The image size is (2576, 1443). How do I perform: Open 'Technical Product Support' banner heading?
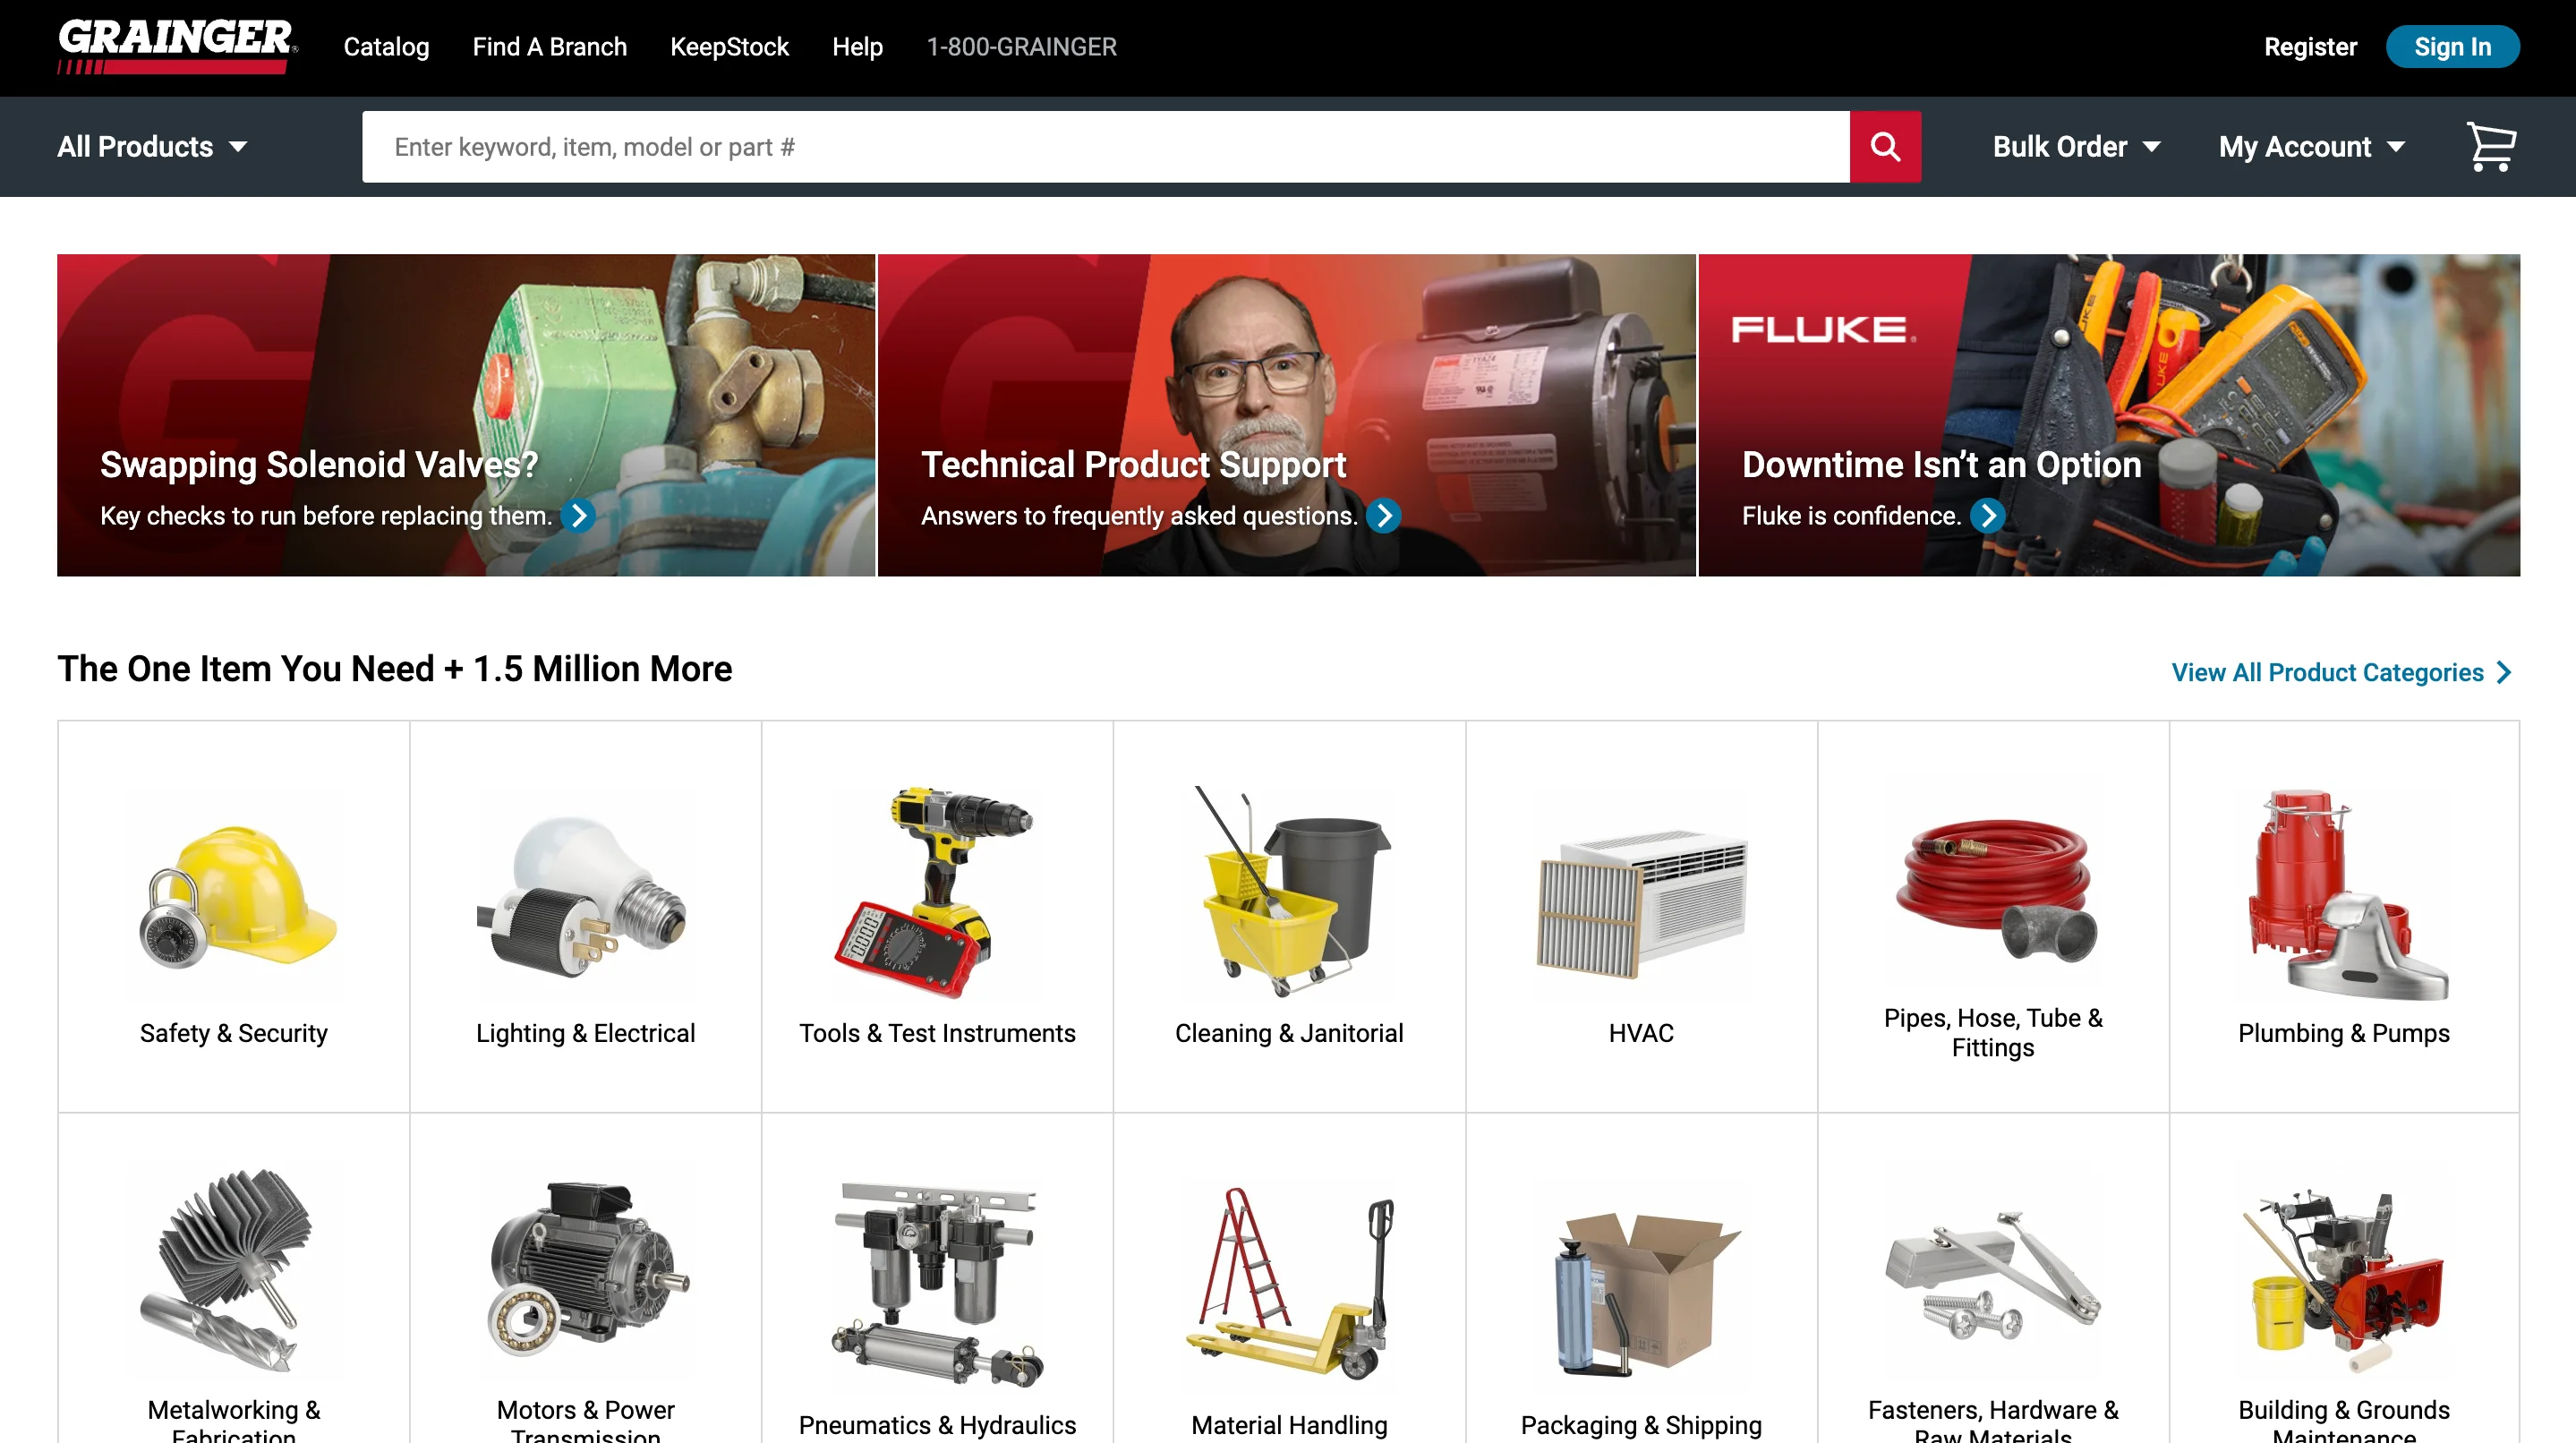[1133, 465]
